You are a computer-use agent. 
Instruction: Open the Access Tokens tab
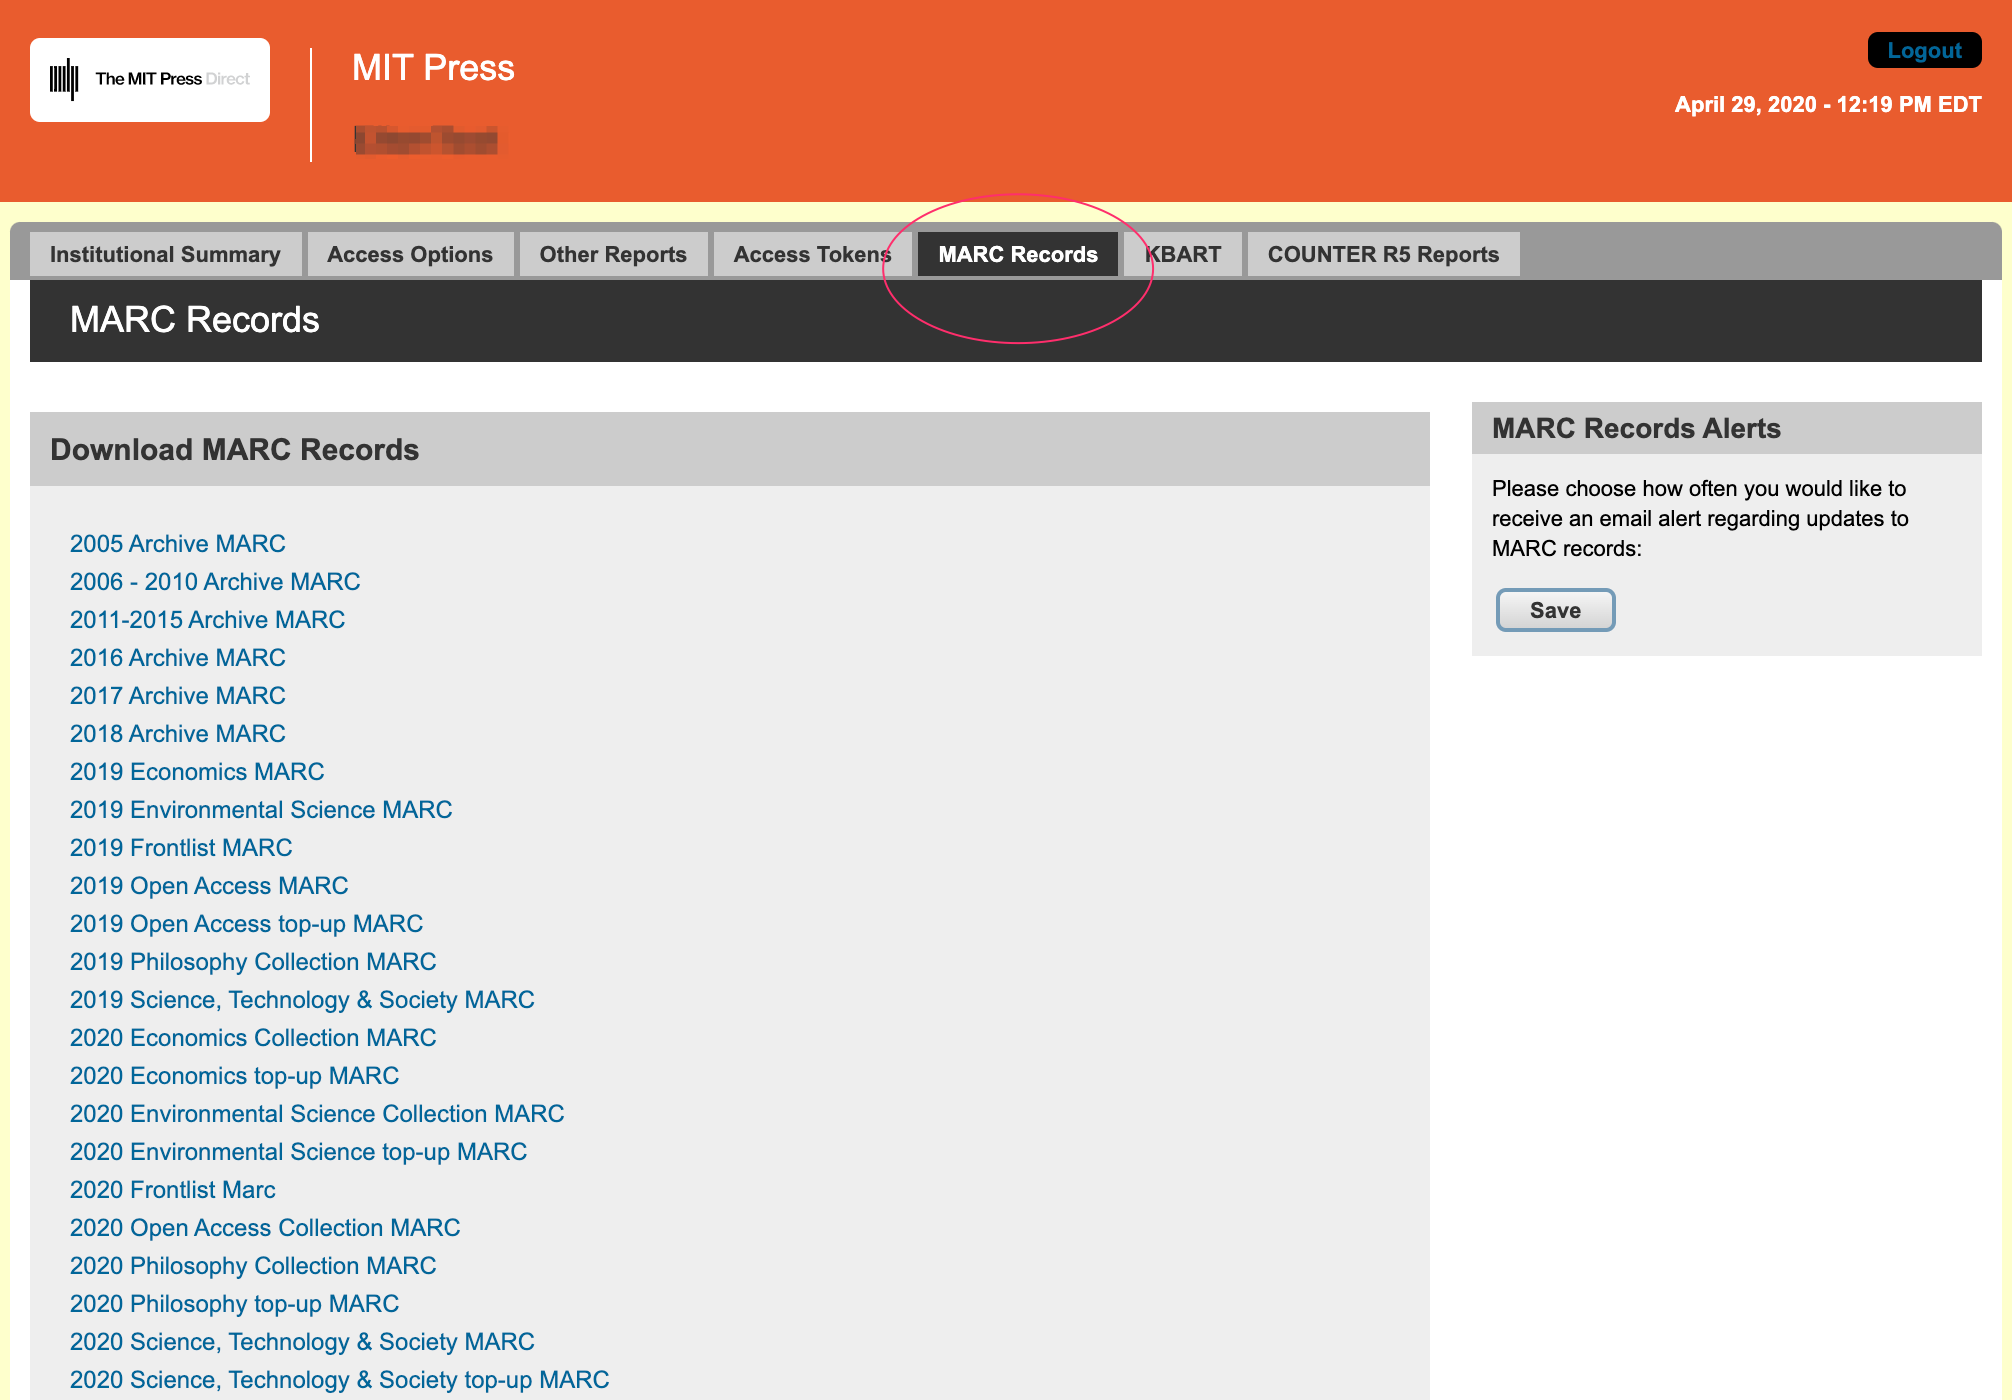(x=812, y=254)
